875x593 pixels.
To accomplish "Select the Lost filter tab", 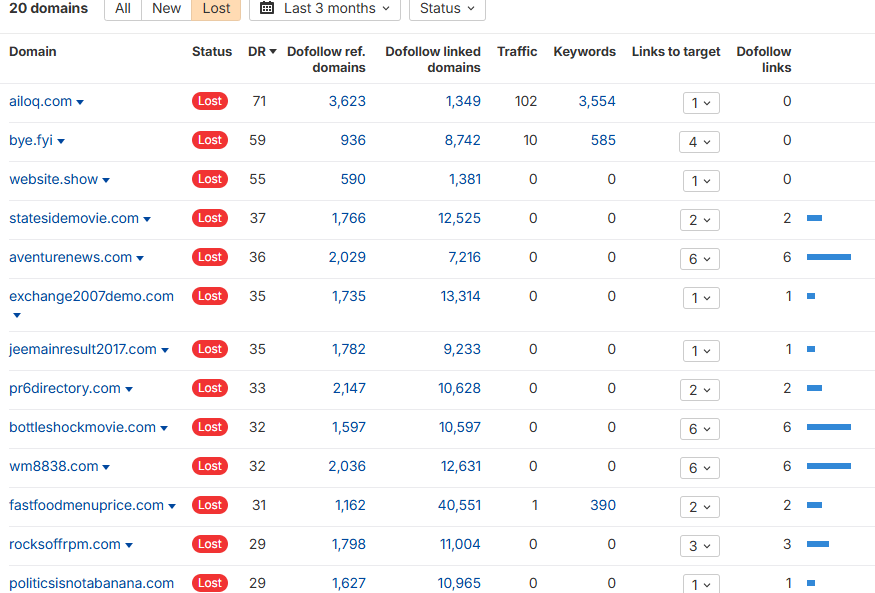I will click(216, 8).
